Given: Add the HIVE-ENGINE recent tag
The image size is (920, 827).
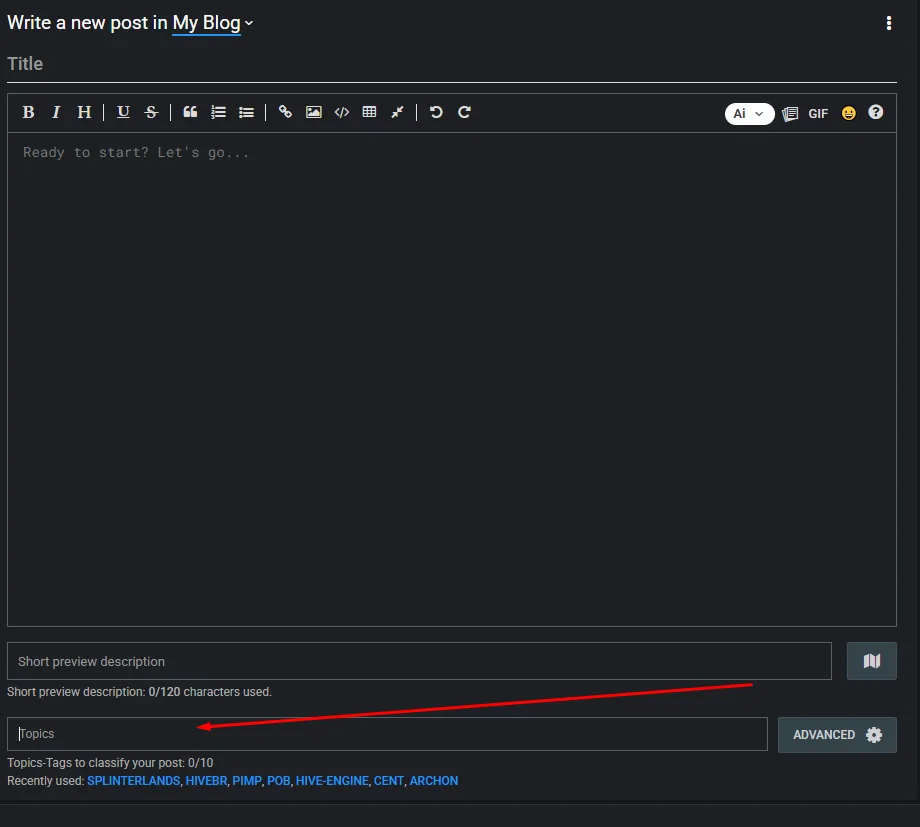Looking at the screenshot, I should coord(332,781).
